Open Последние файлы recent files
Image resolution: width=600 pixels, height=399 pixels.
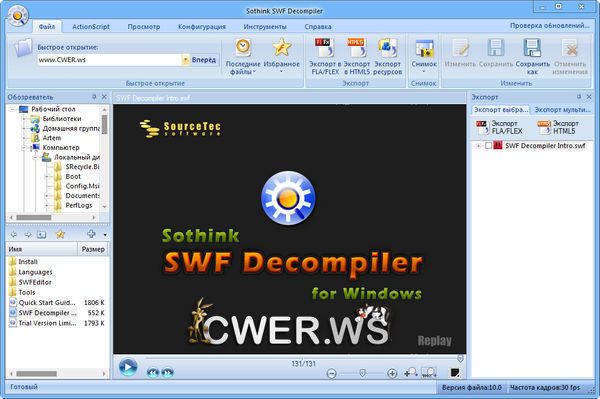point(243,57)
